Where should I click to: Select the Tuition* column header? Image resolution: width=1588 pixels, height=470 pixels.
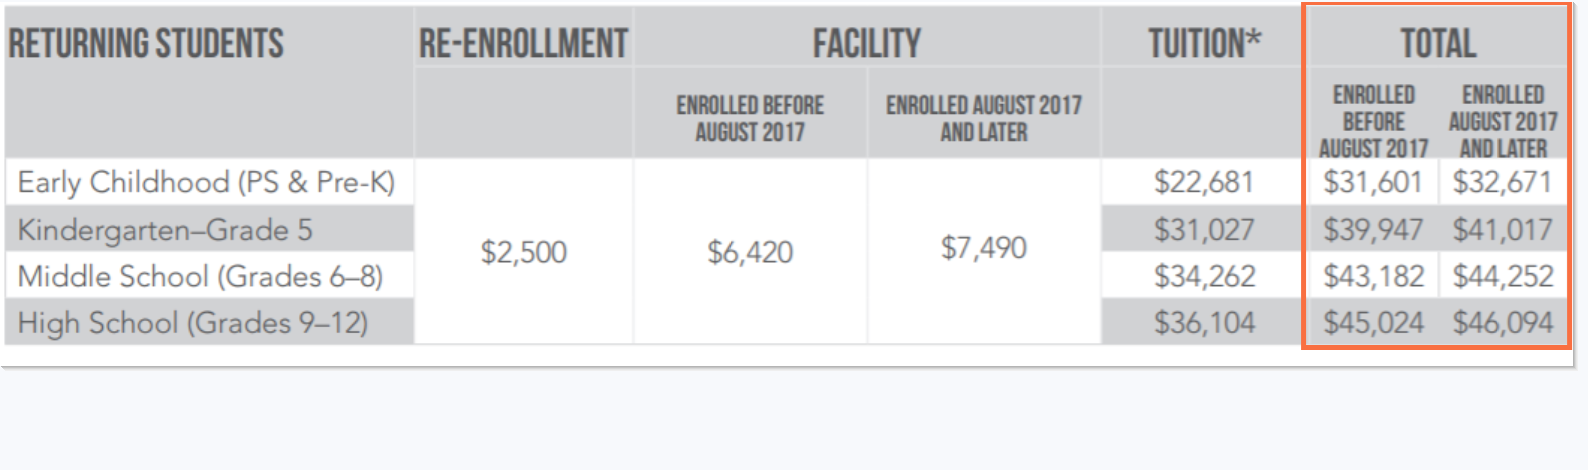point(1204,44)
